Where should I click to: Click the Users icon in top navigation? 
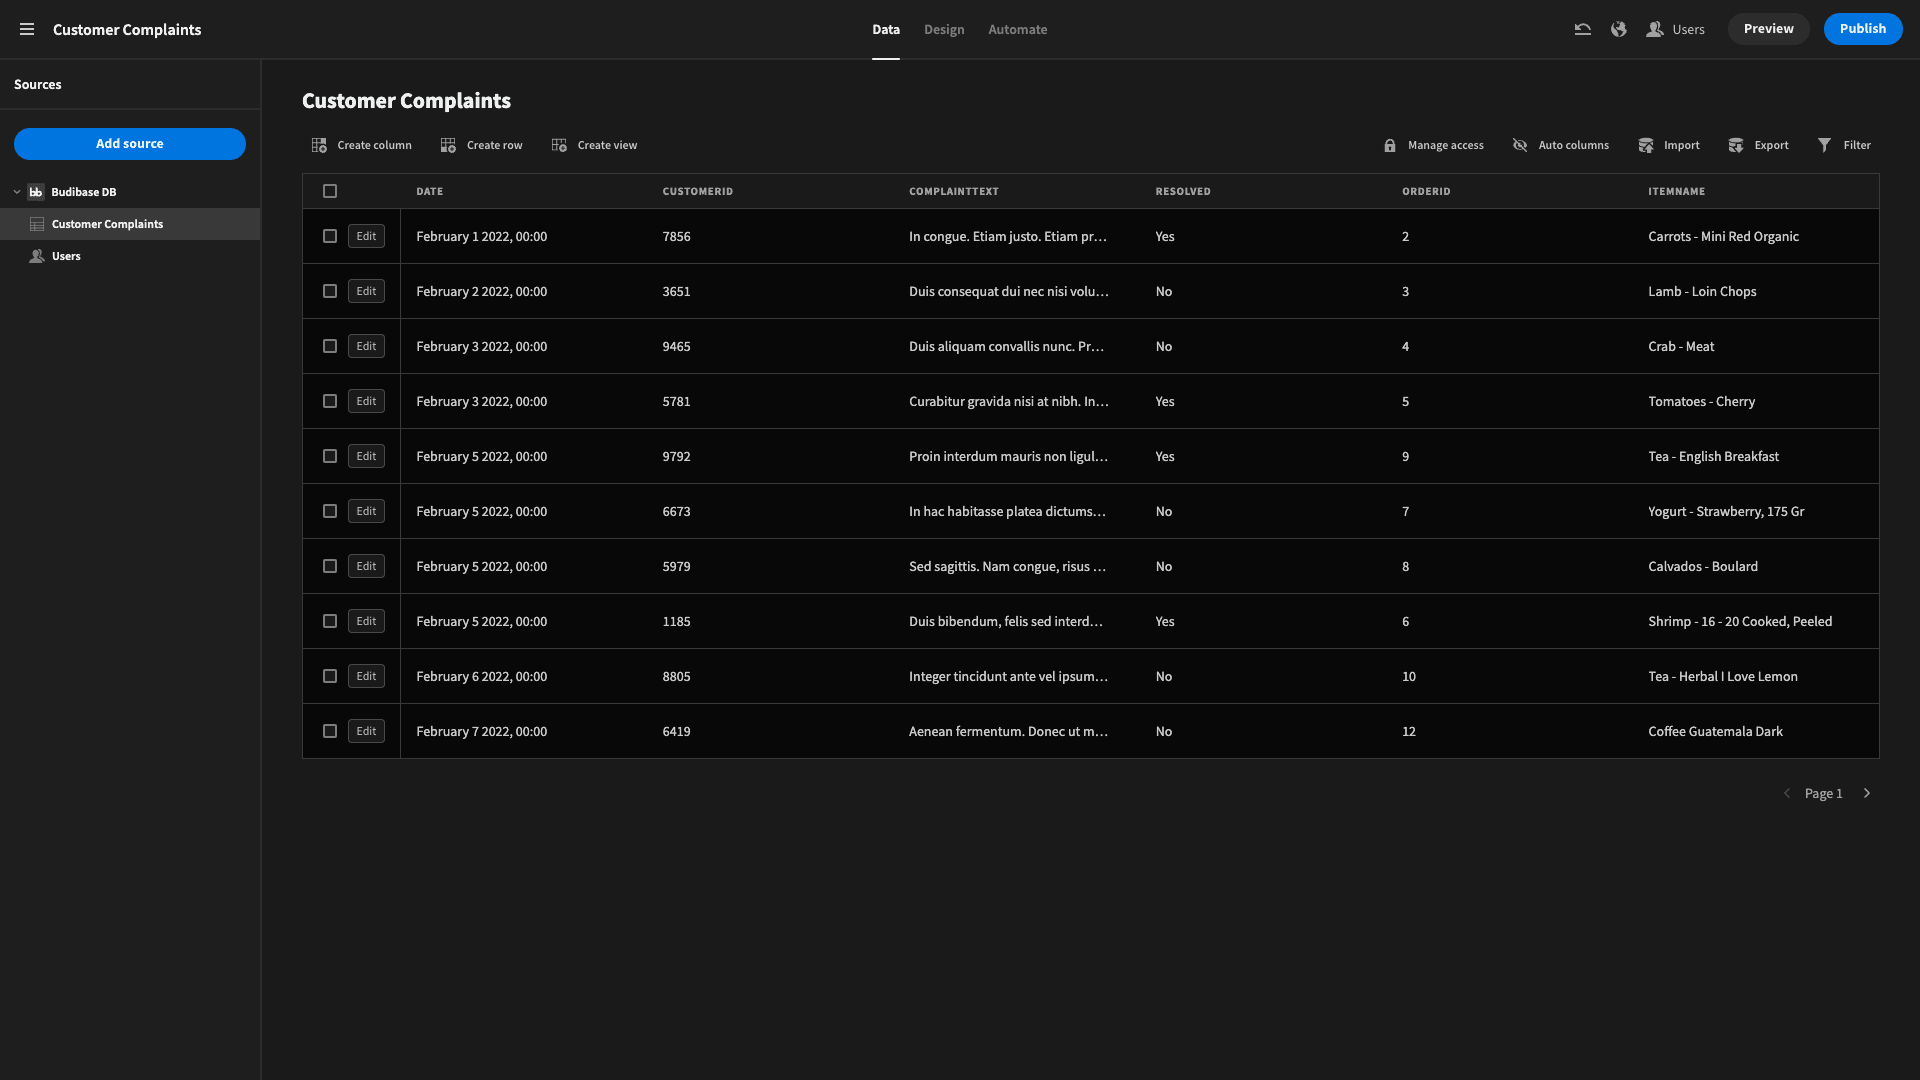[1655, 29]
